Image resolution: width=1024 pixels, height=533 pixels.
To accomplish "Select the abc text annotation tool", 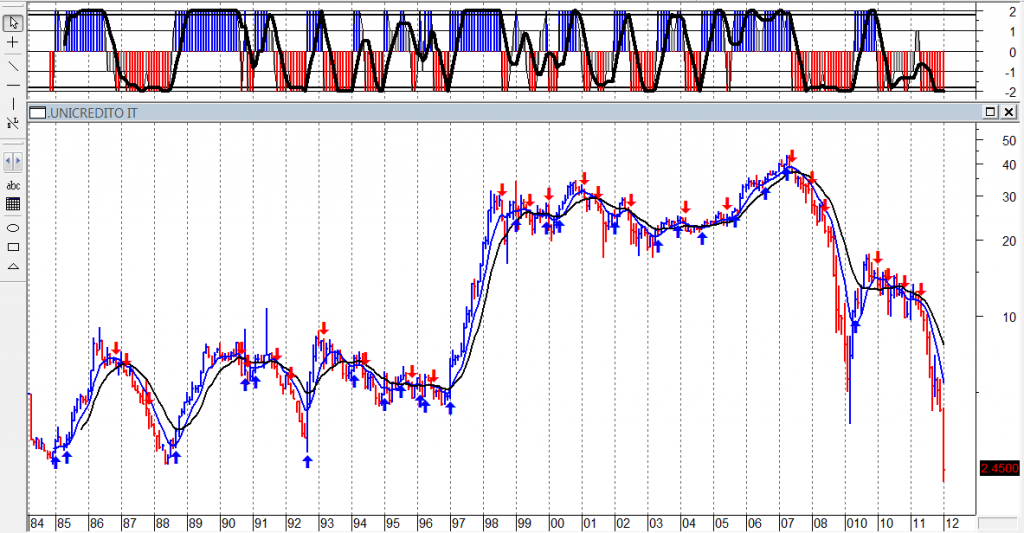I will pos(13,186).
